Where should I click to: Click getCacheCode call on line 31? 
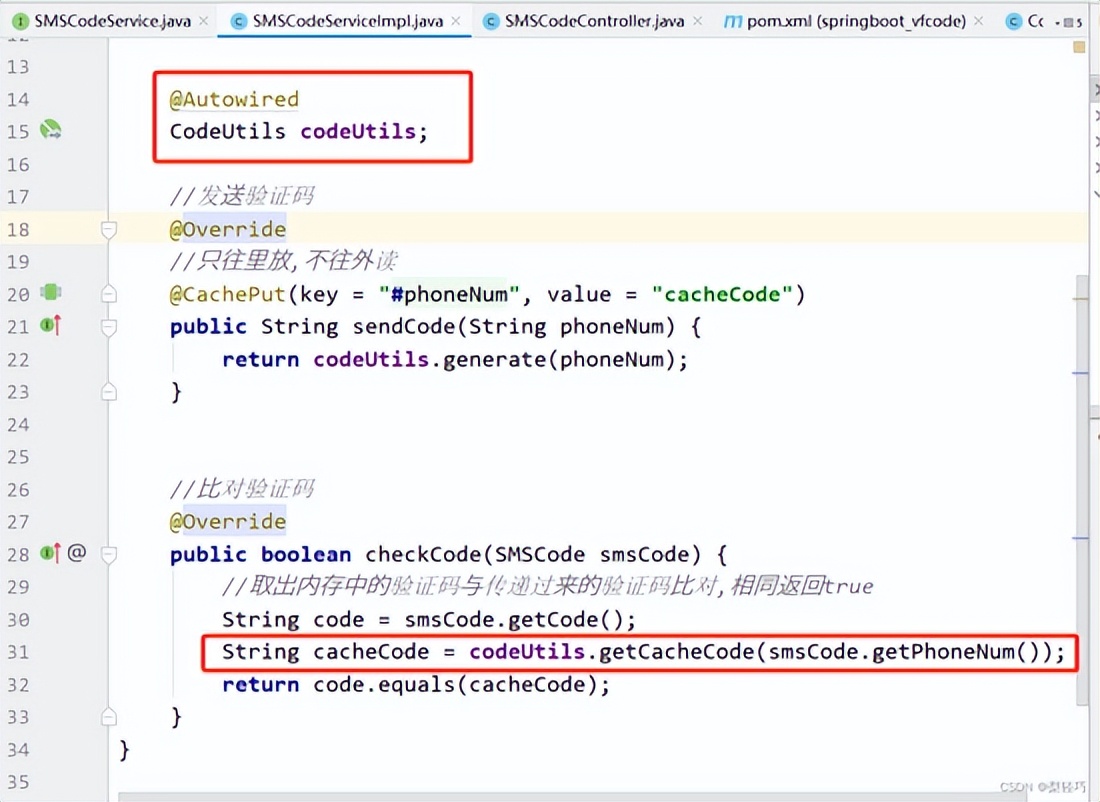676,652
